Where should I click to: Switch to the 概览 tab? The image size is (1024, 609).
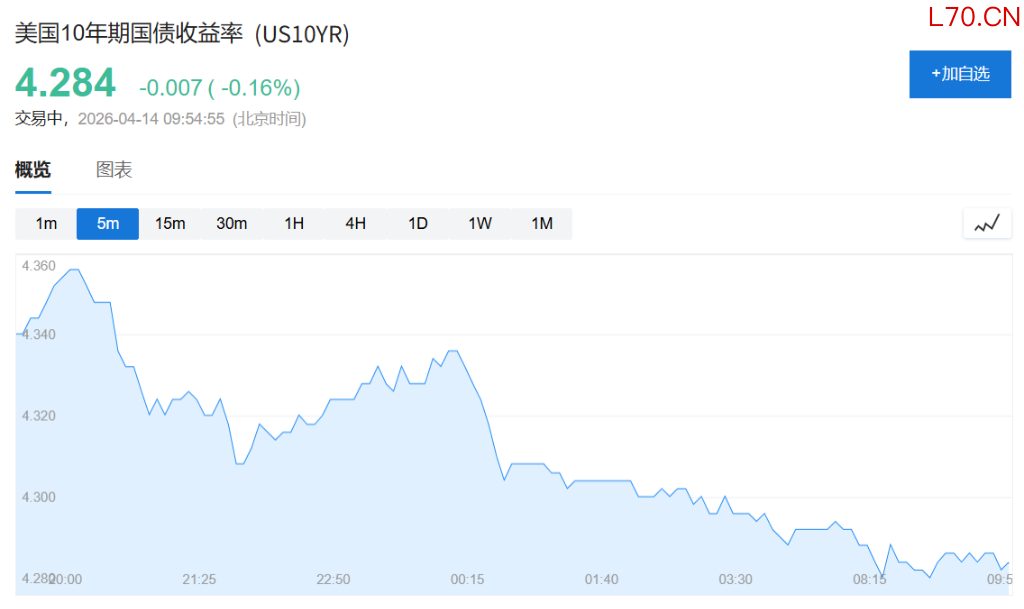[x=33, y=170]
